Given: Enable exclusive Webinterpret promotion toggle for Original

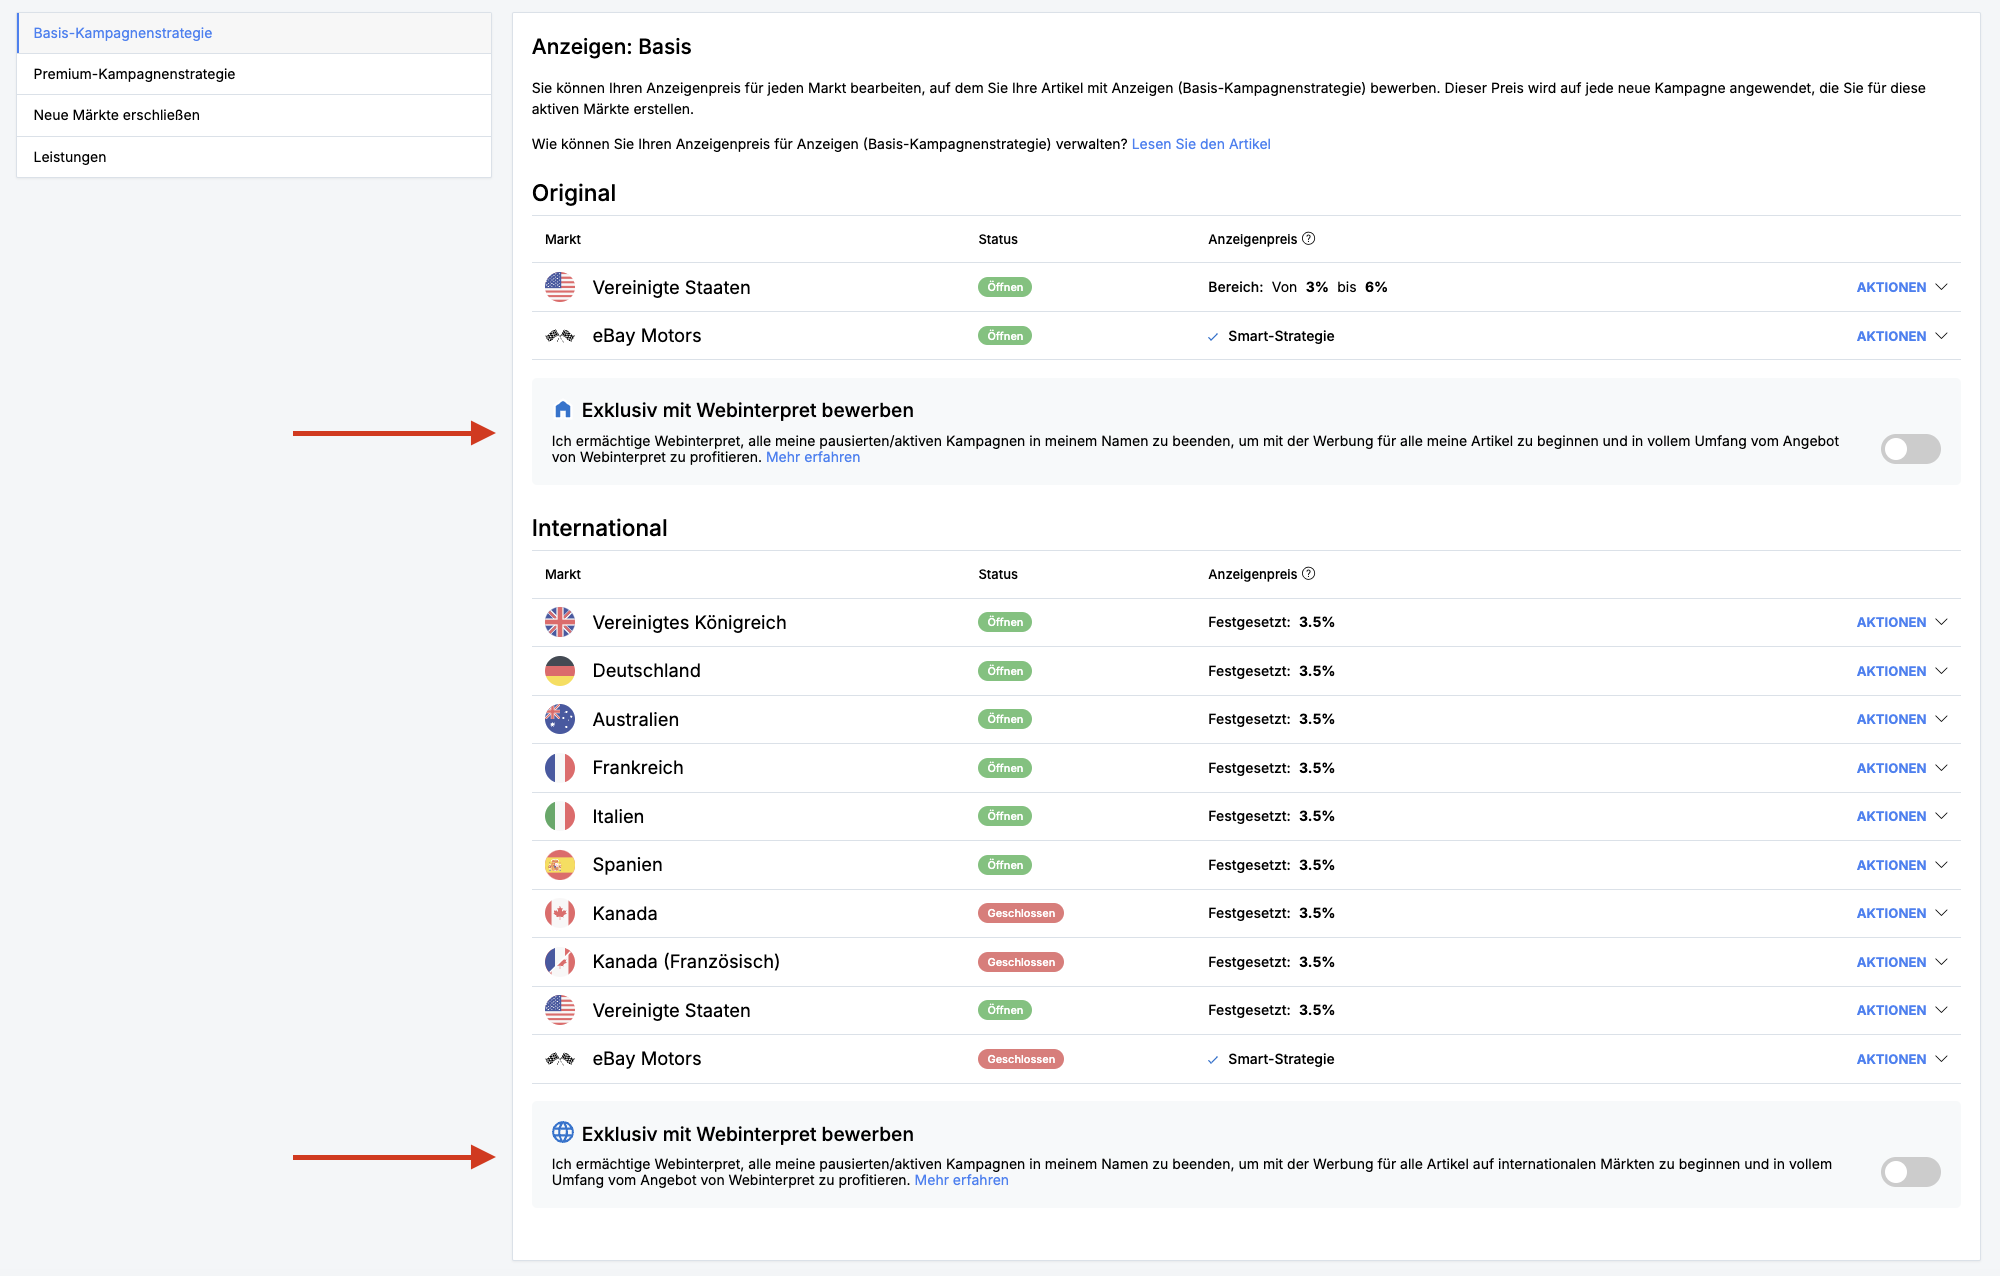Looking at the screenshot, I should (1910, 449).
